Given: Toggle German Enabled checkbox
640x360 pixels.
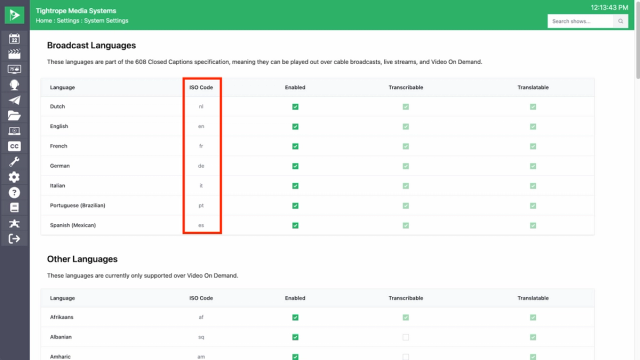Looking at the screenshot, I should click(x=295, y=166).
